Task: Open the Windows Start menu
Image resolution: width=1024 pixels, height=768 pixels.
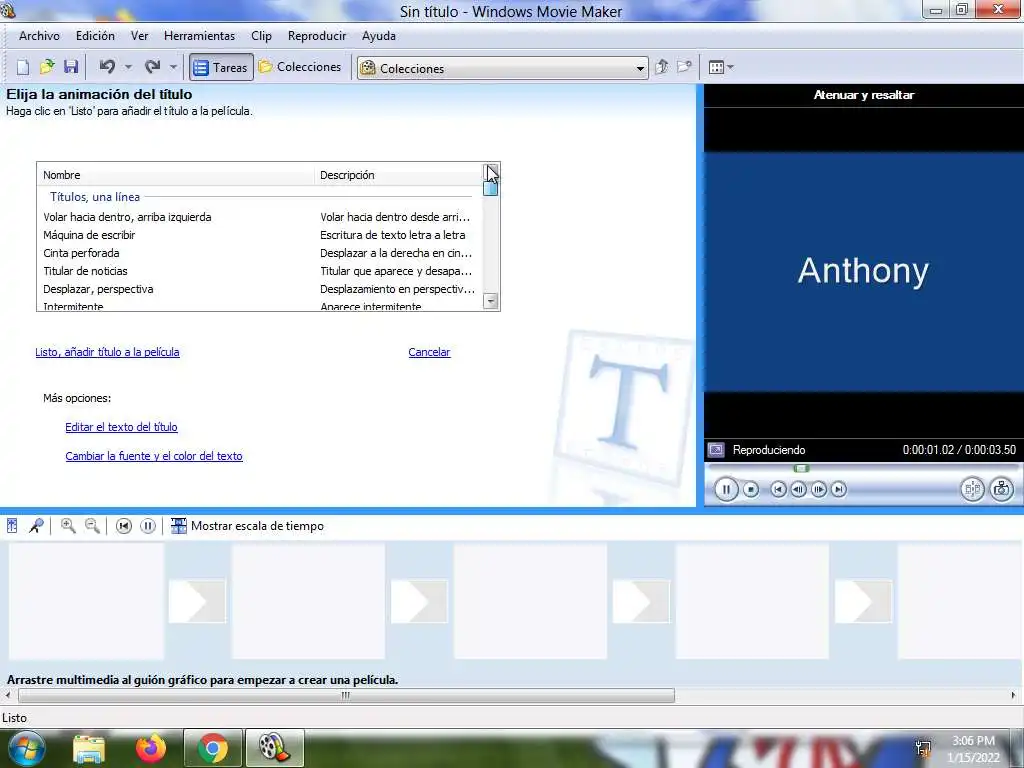Action: (25, 748)
